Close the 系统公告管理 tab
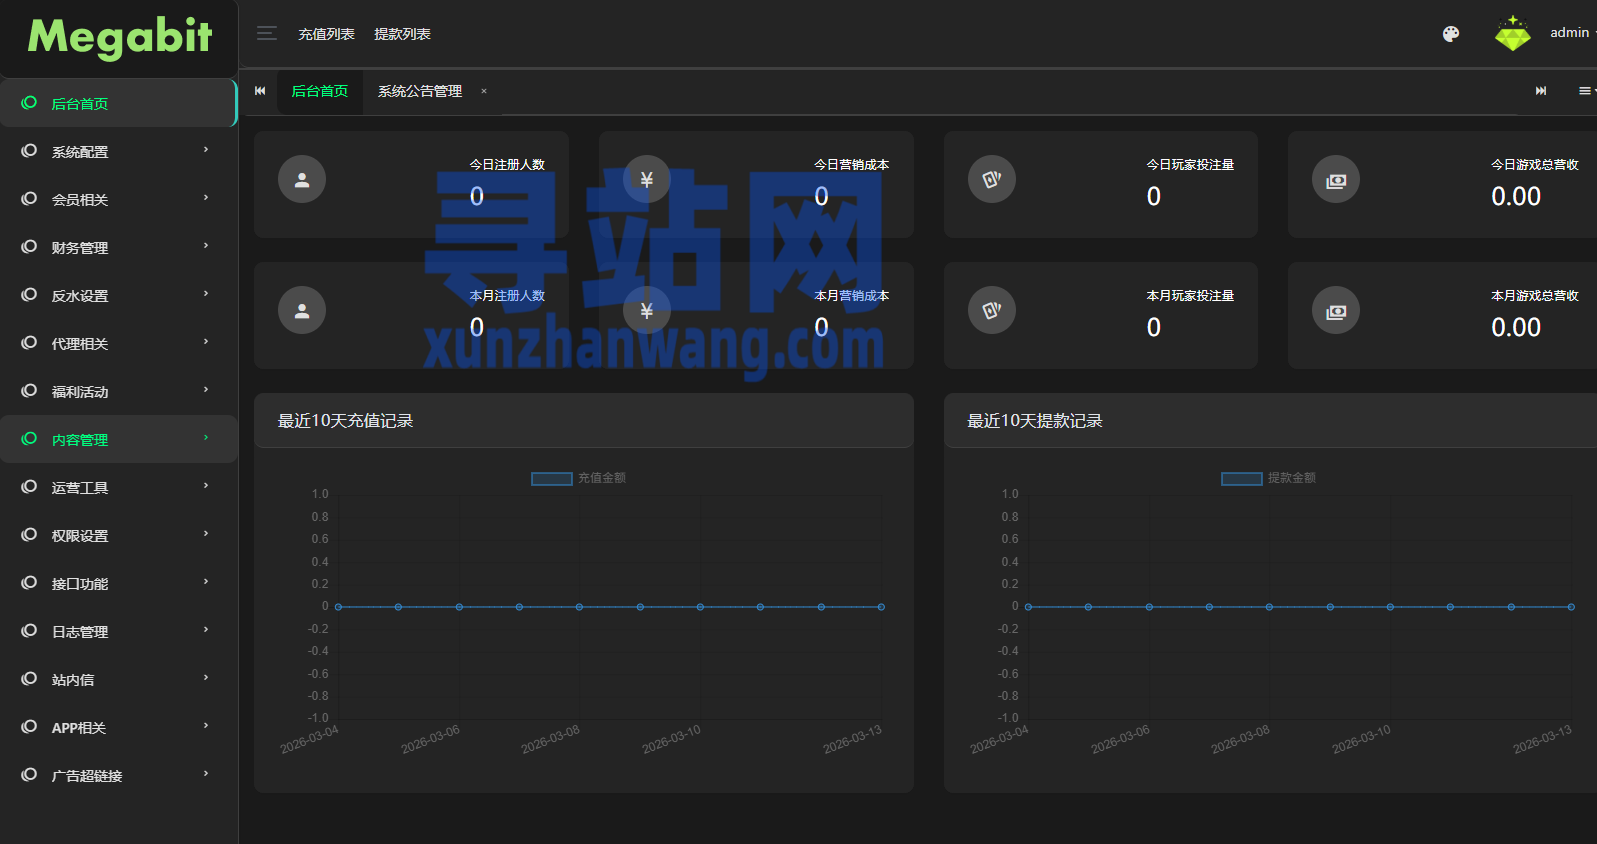This screenshot has height=844, width=1597. click(484, 91)
